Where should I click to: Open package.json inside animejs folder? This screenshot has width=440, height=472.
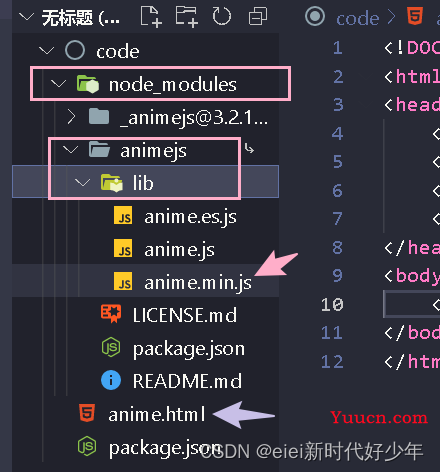click(189, 349)
